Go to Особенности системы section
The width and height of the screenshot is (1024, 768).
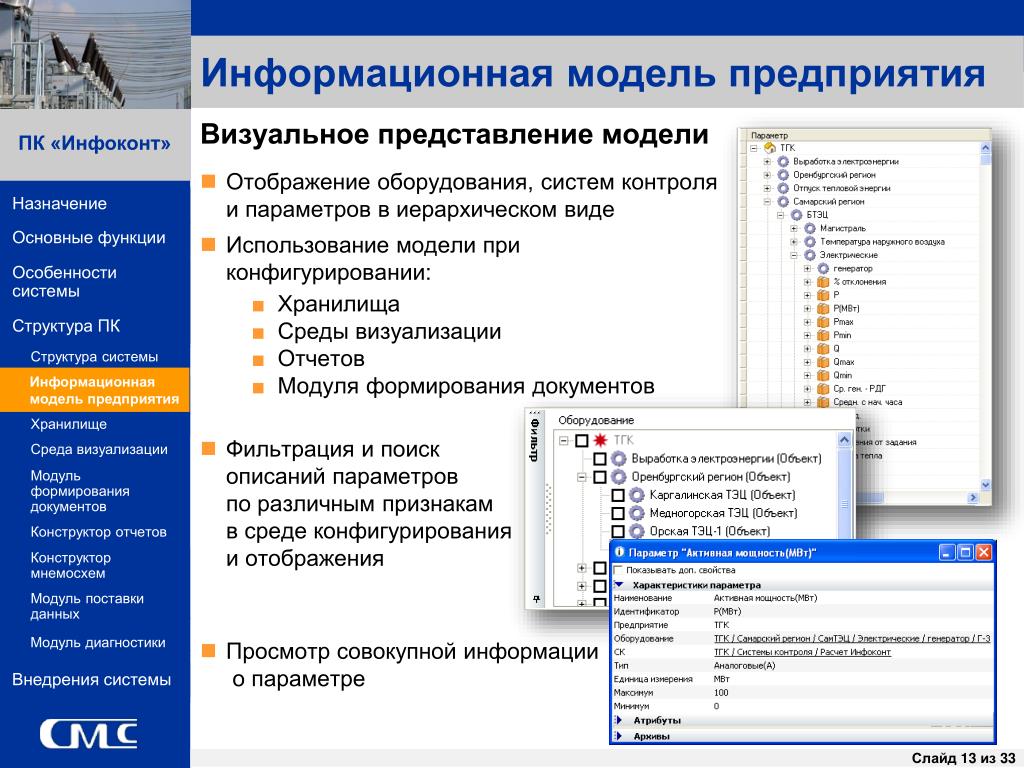pos(65,281)
